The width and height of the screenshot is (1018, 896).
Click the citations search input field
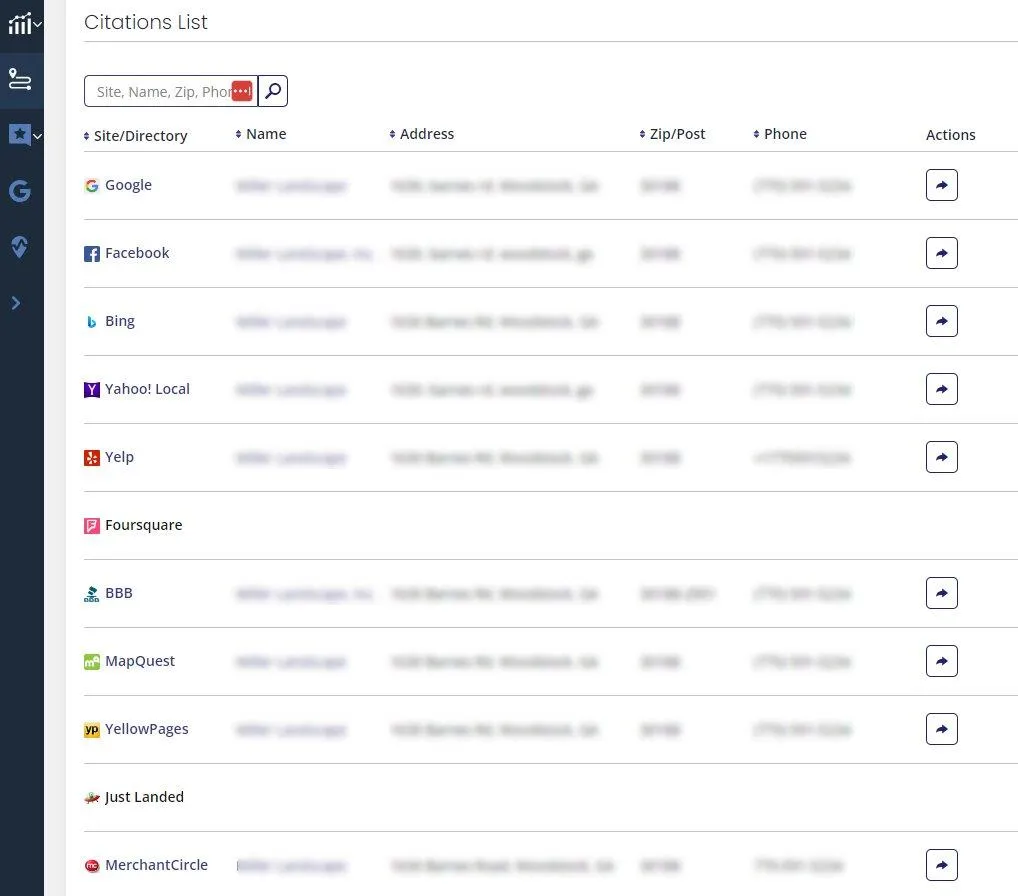click(x=171, y=91)
